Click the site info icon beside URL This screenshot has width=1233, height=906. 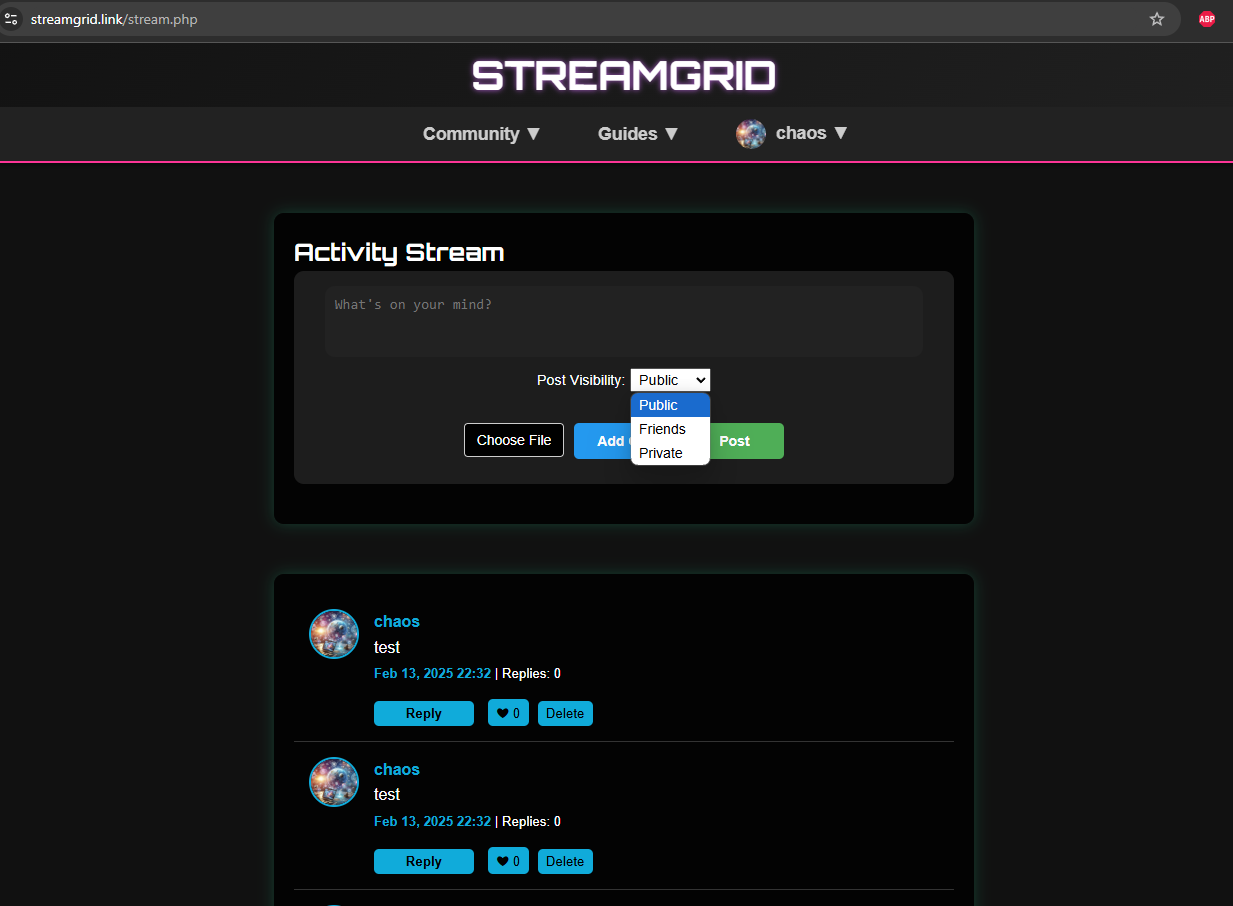click(11, 19)
